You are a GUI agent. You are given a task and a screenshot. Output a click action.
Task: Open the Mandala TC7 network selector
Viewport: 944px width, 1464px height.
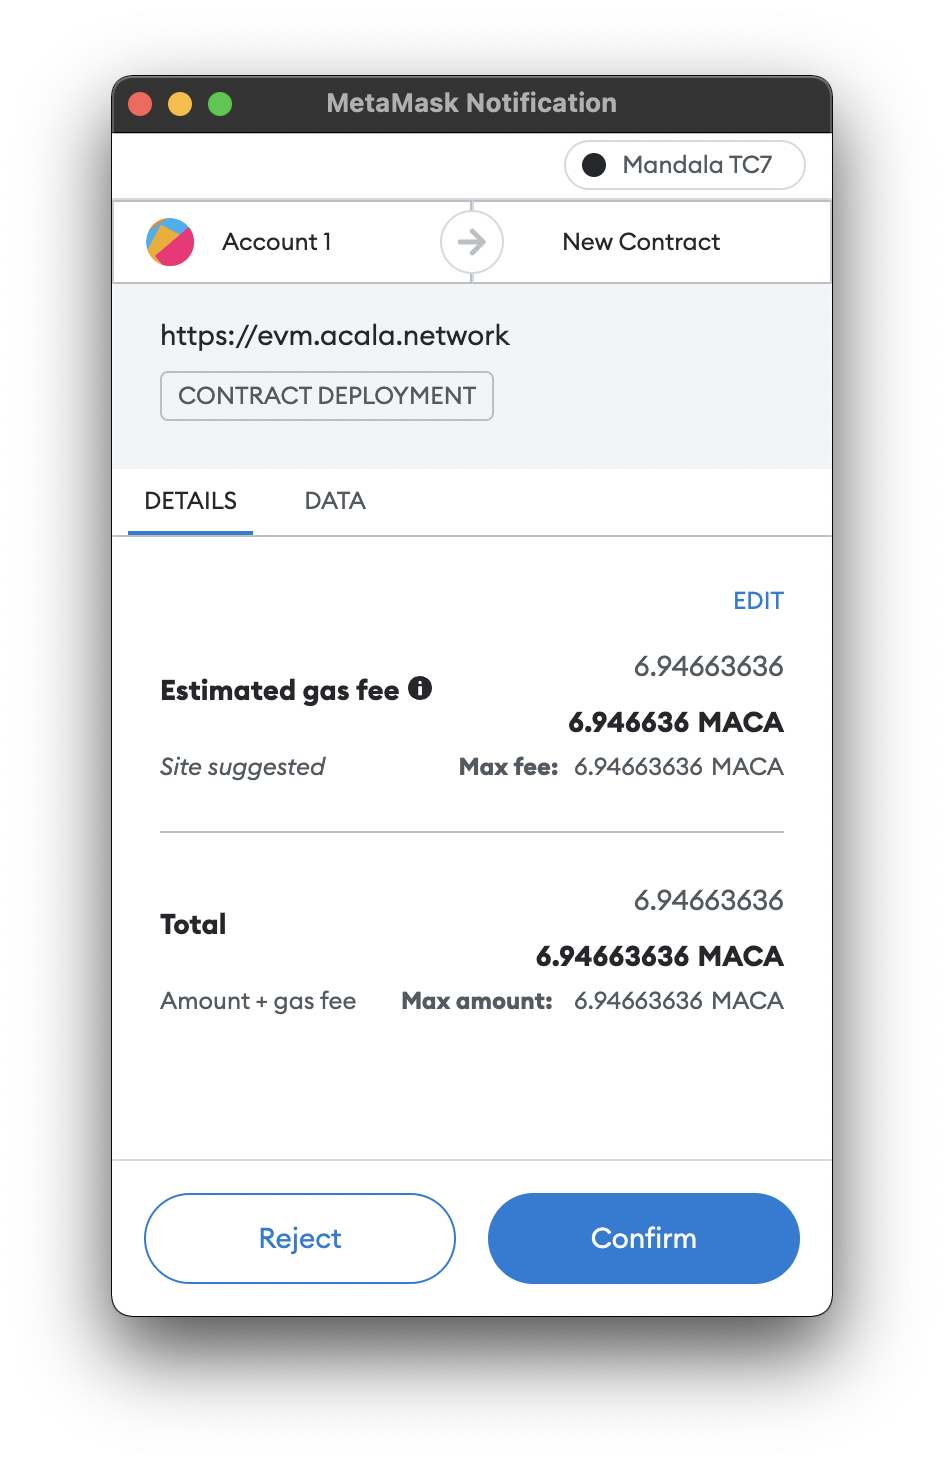coord(685,165)
